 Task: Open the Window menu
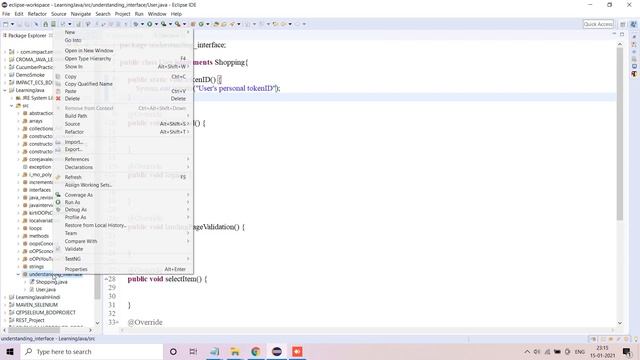point(157,14)
